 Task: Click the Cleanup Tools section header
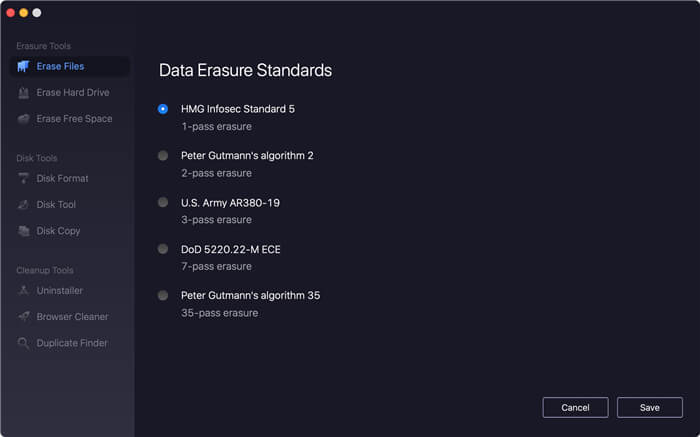point(45,270)
